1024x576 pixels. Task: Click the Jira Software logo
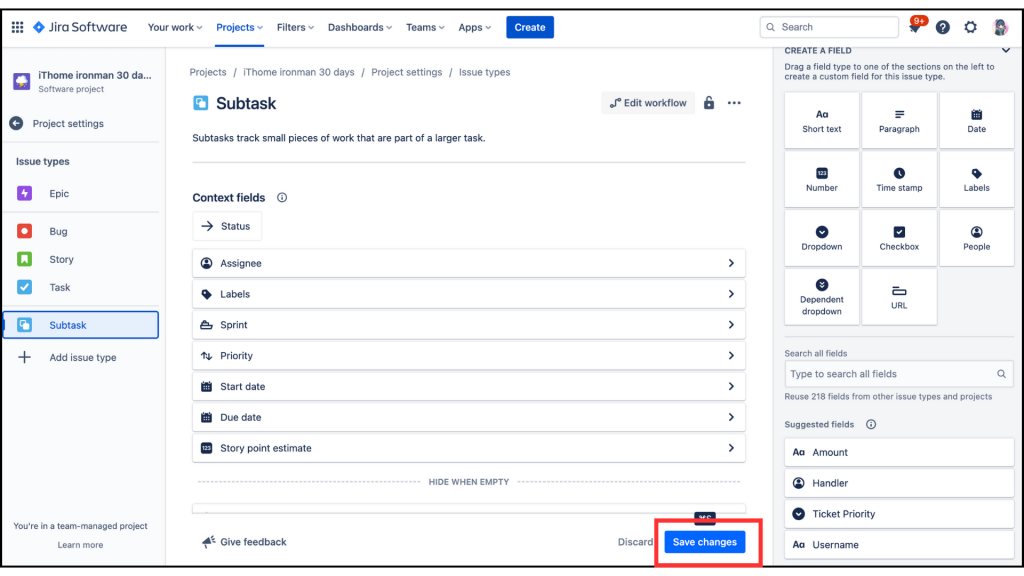[x=80, y=27]
